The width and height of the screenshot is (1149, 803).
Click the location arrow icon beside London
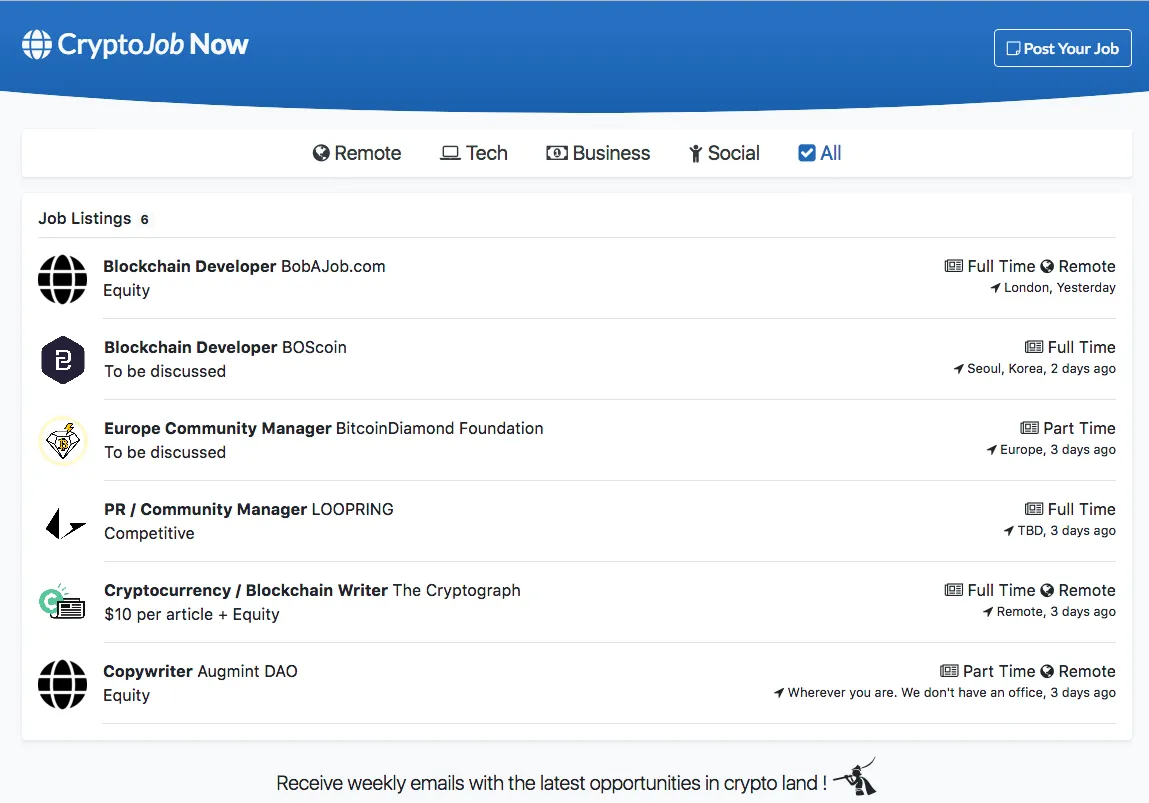click(x=995, y=288)
